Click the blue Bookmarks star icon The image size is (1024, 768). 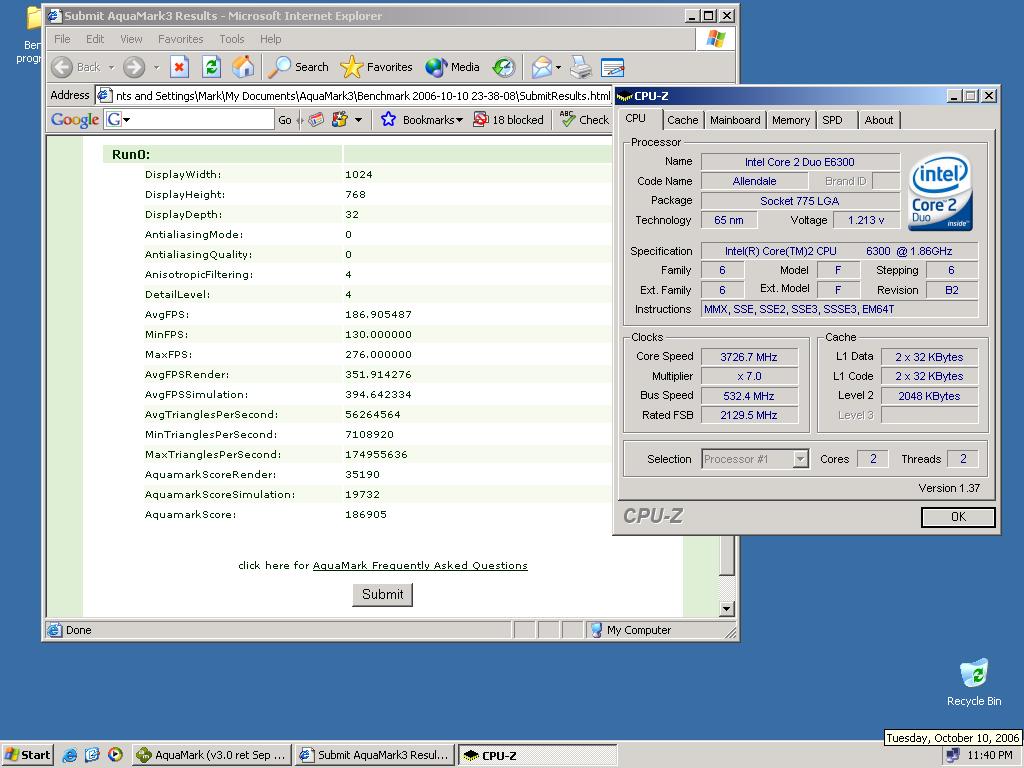point(389,120)
